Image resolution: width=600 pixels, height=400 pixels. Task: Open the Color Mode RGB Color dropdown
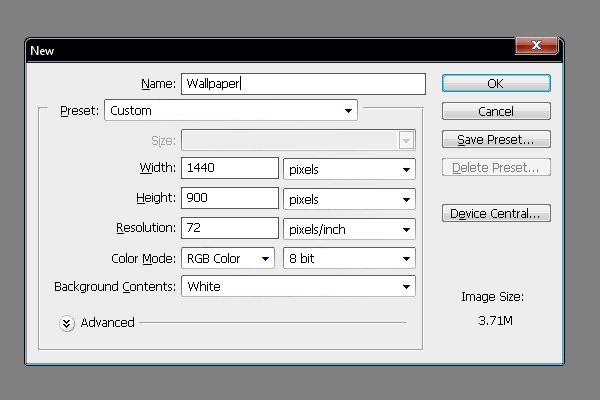pyautogui.click(x=228, y=258)
